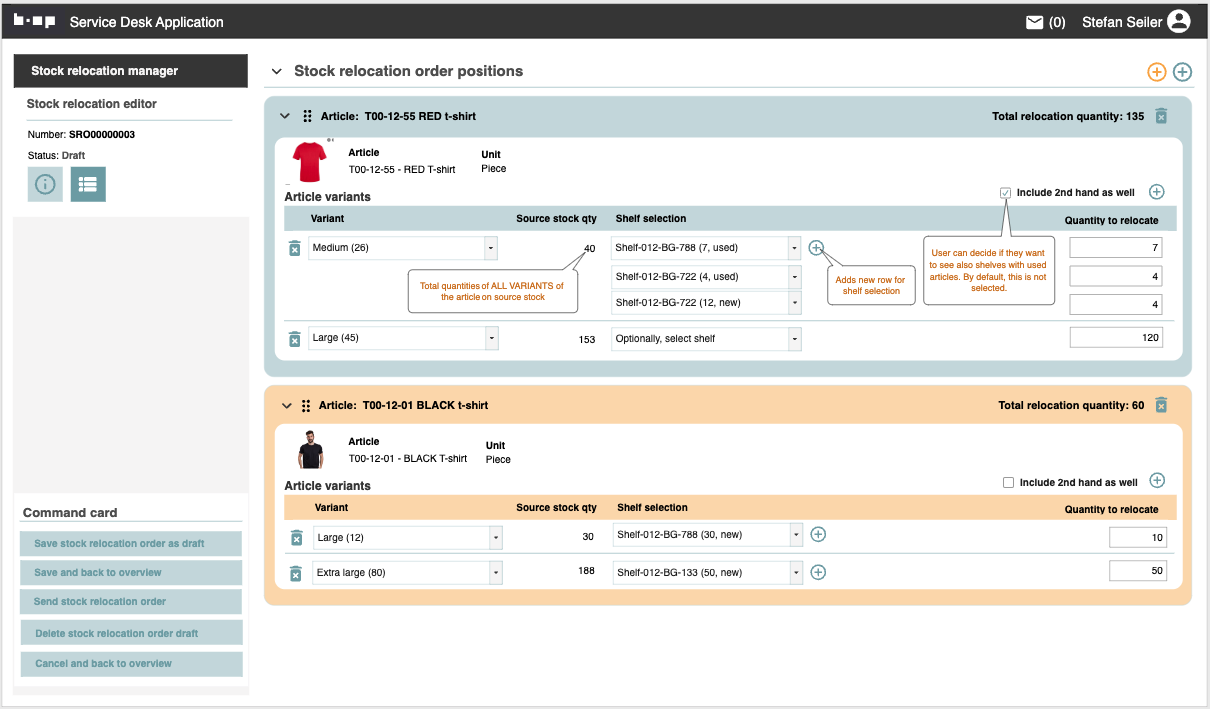Enable Include 2nd hand for BLACK t-shirt
Screen dimensions: 1210x709
coord(1008,482)
